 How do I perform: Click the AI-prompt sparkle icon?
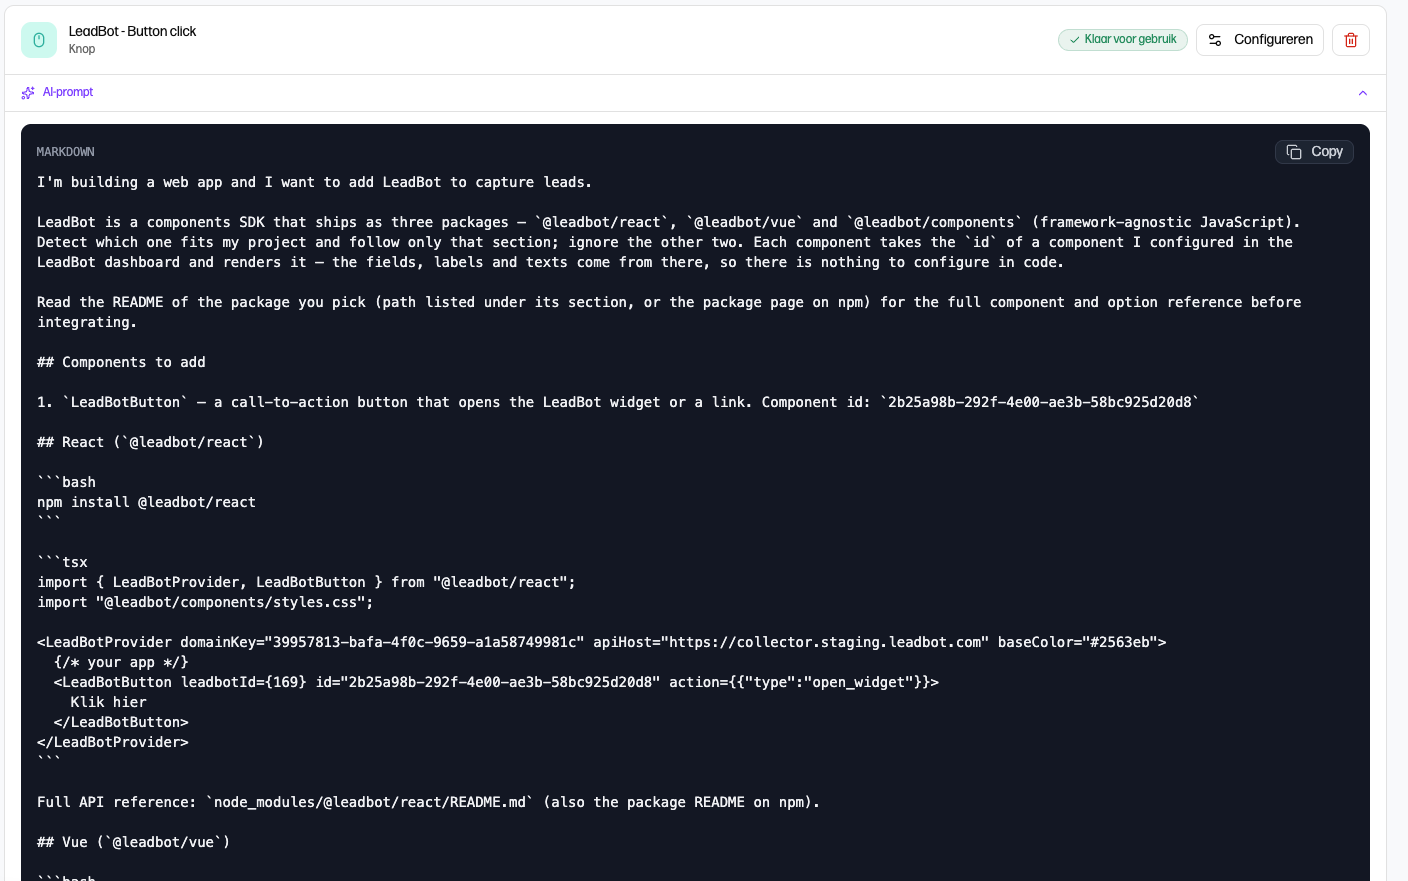click(28, 93)
